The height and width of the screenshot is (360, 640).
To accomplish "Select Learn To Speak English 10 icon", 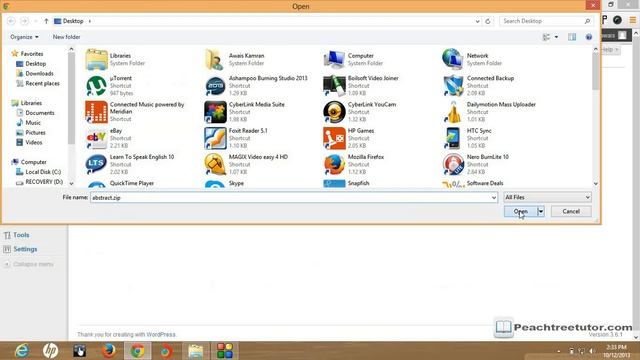I will (x=96, y=164).
